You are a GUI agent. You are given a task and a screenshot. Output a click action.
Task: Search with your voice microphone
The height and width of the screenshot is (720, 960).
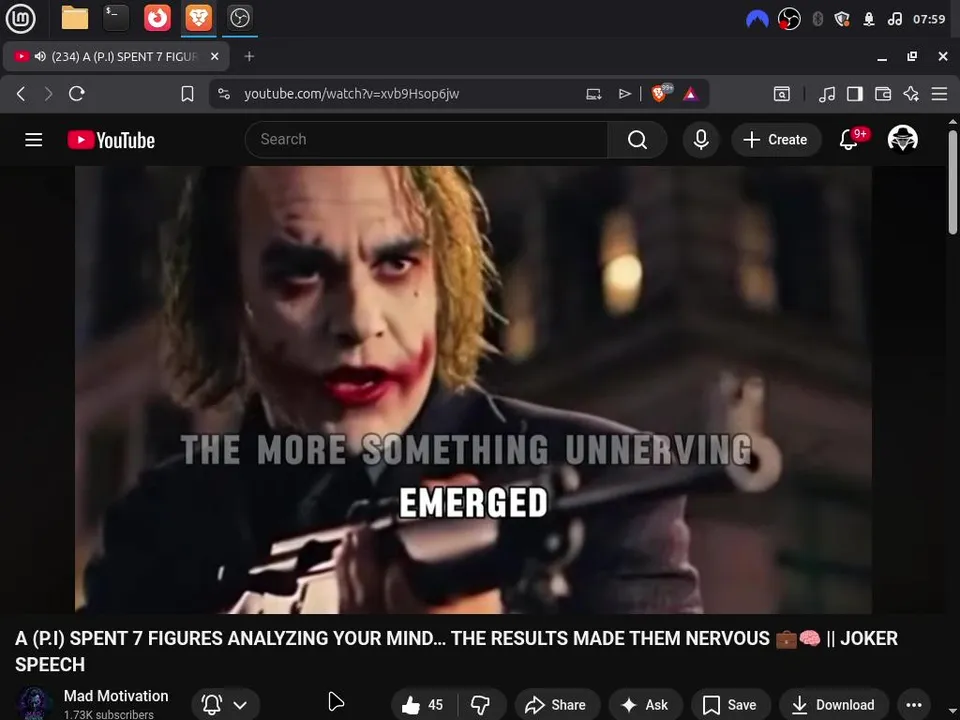[701, 140]
